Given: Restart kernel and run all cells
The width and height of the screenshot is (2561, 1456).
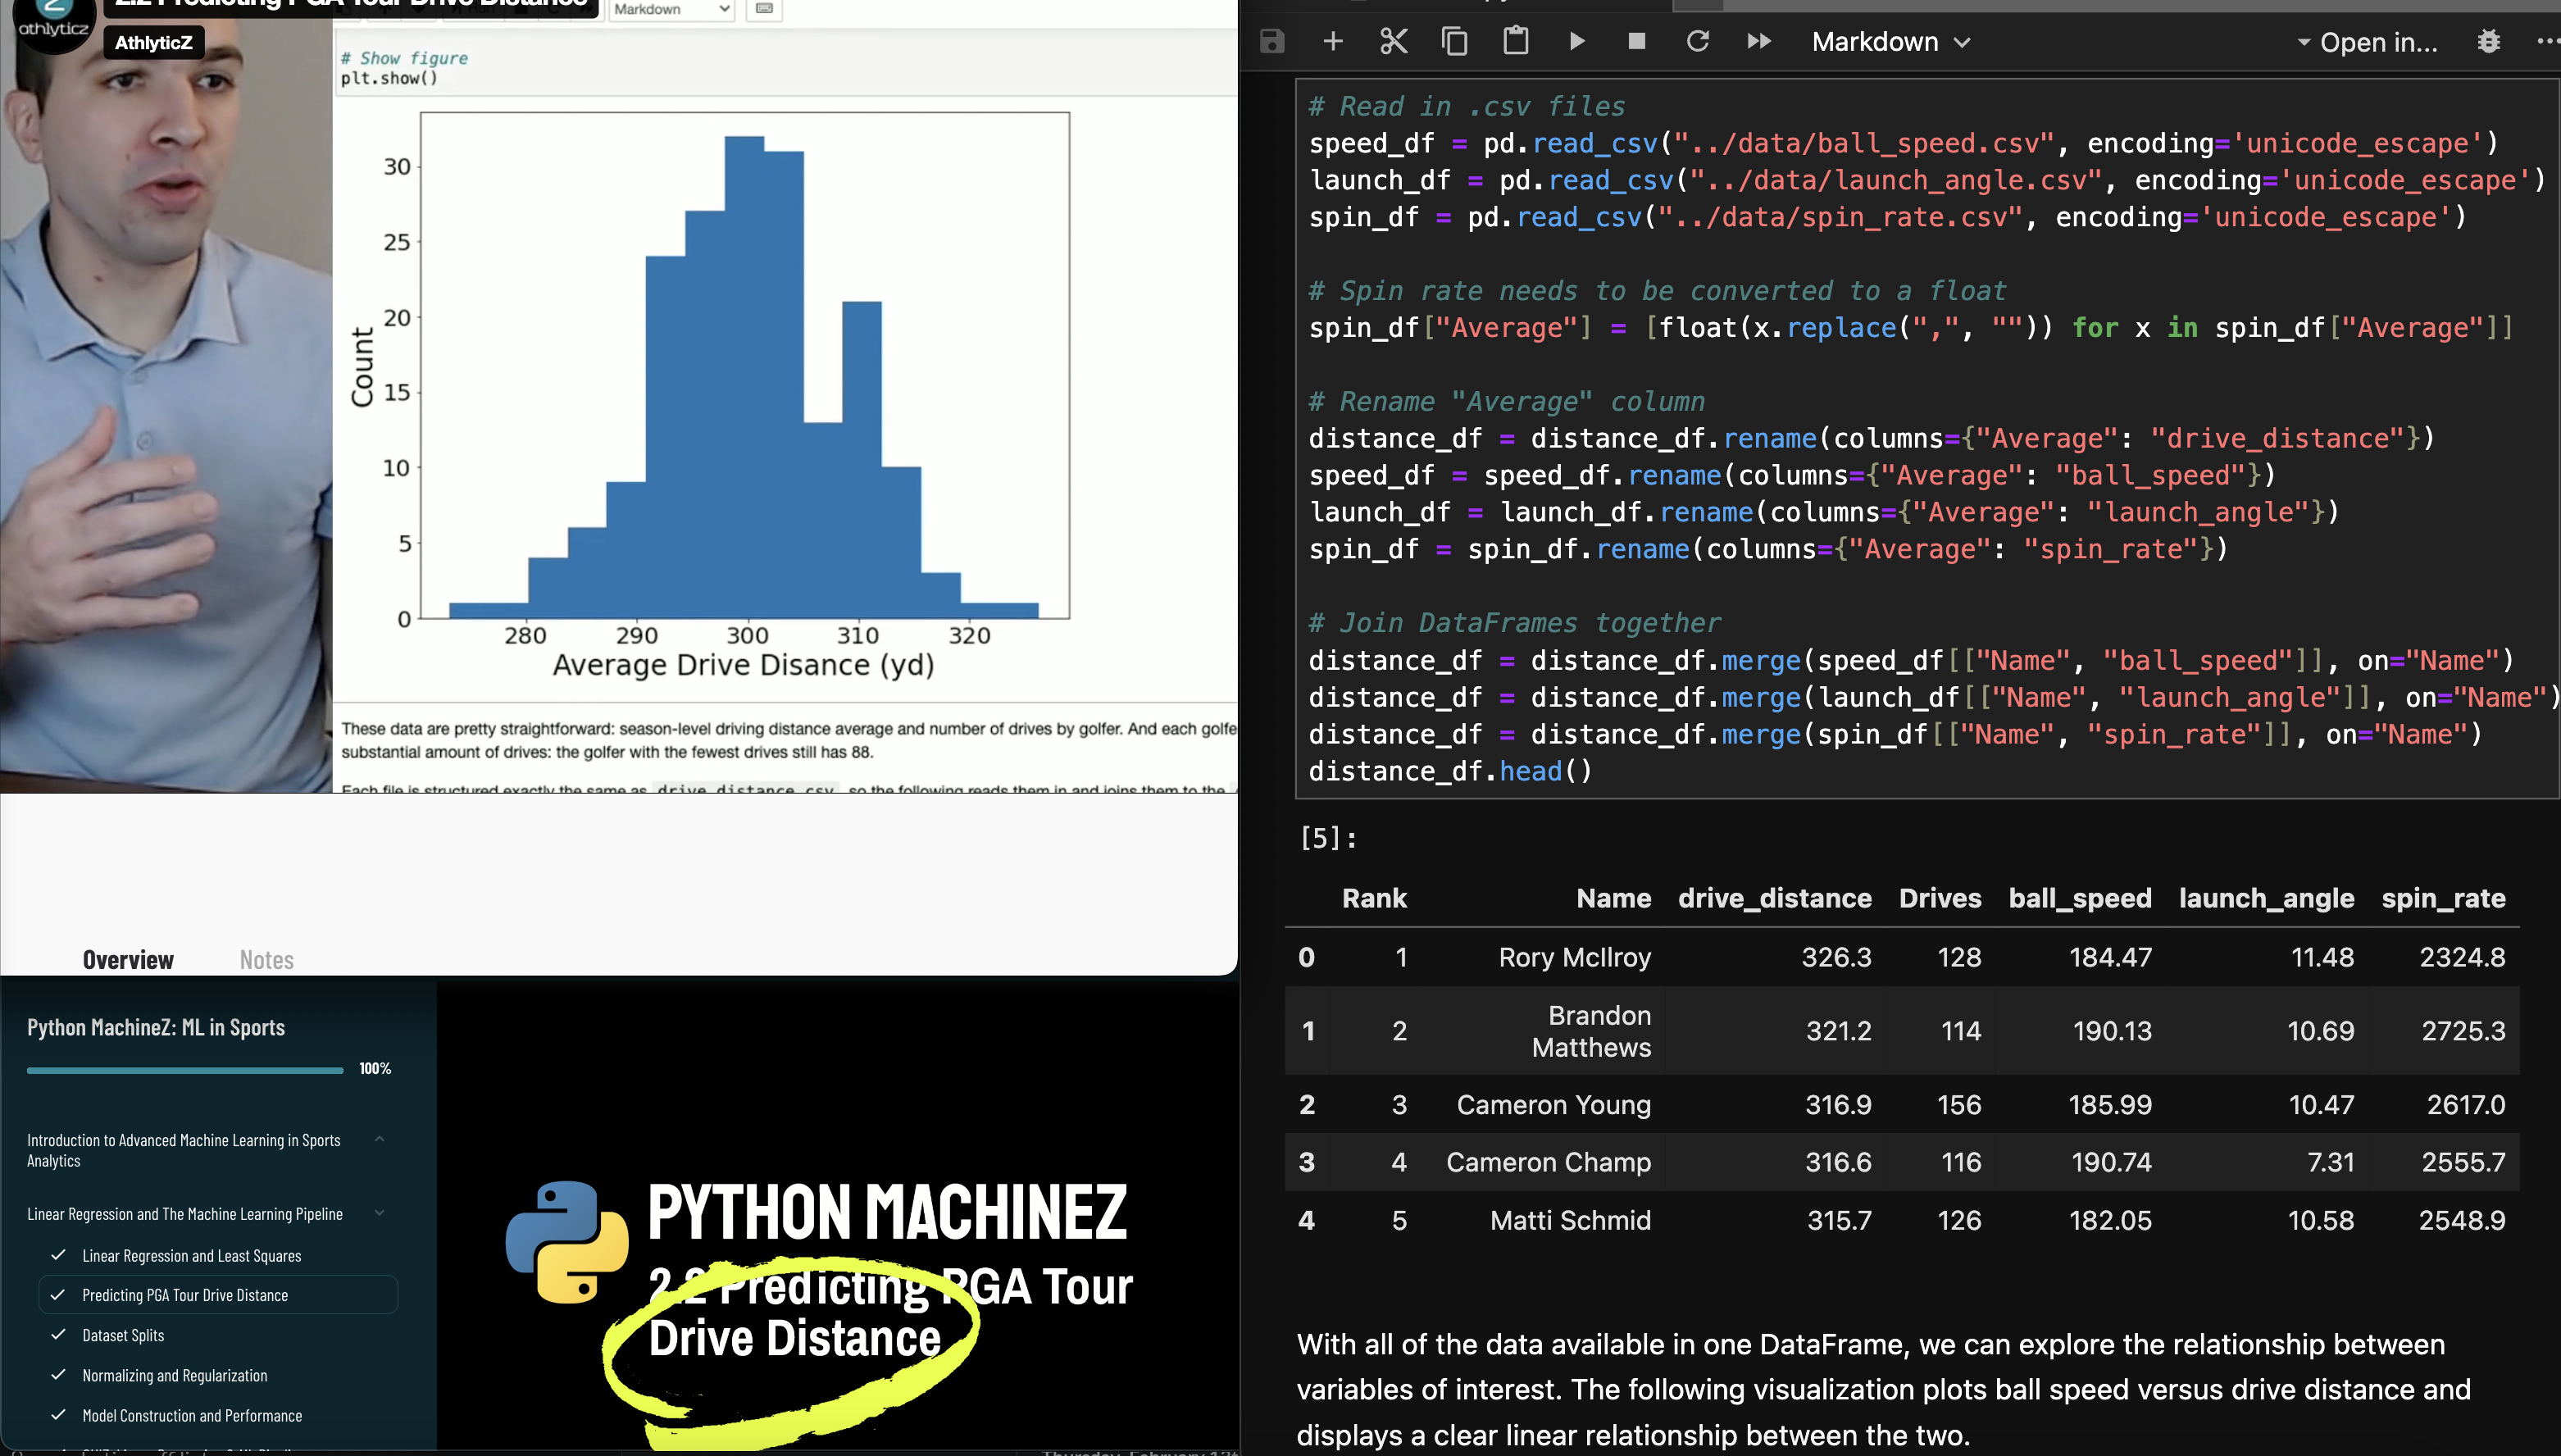Looking at the screenshot, I should 1759,42.
